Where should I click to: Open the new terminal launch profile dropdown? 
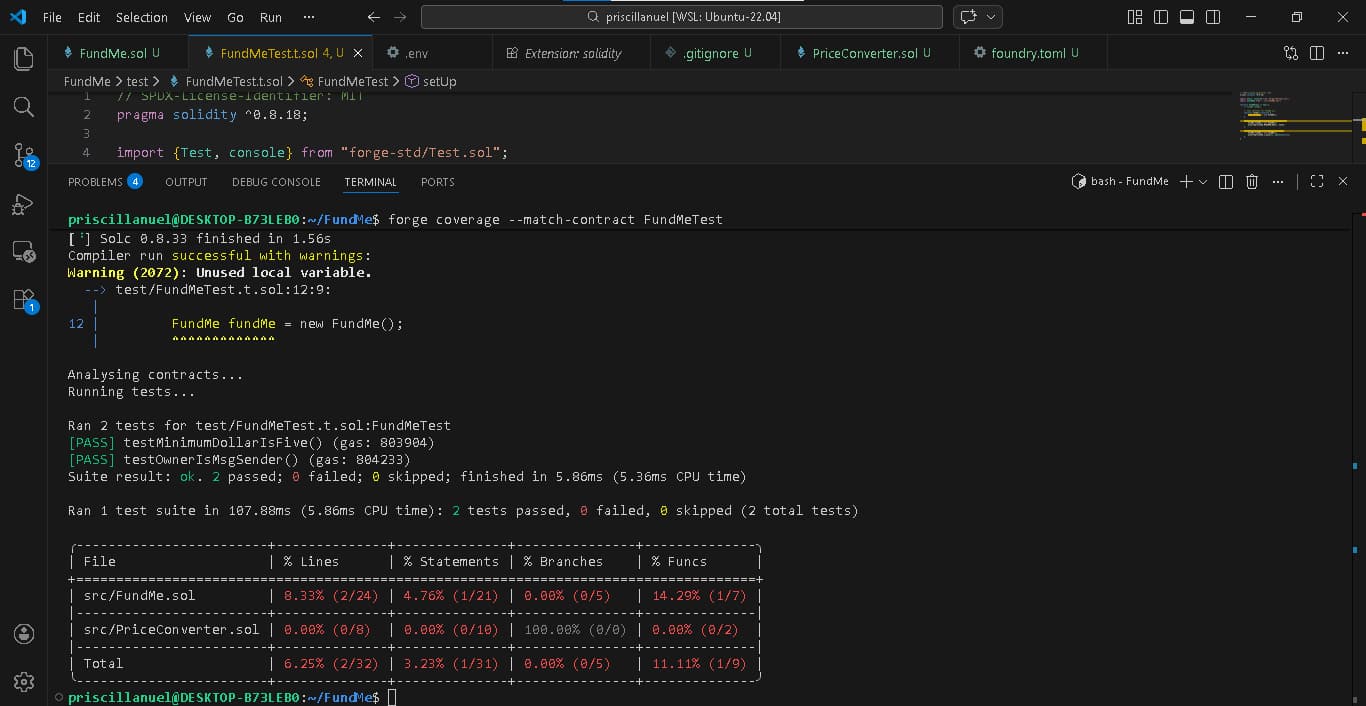[1203, 182]
